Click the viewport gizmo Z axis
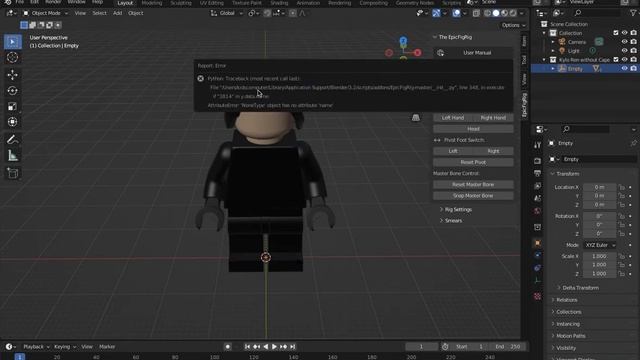 403,40
